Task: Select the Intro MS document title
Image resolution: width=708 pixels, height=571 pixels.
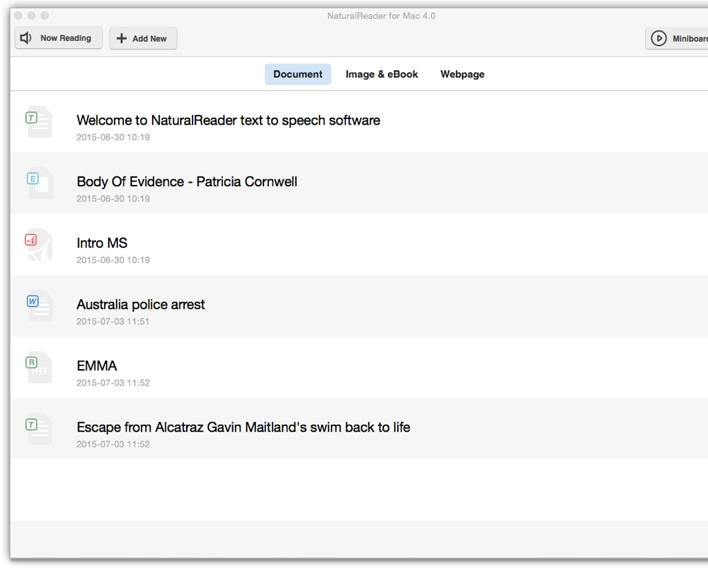Action: click(102, 243)
